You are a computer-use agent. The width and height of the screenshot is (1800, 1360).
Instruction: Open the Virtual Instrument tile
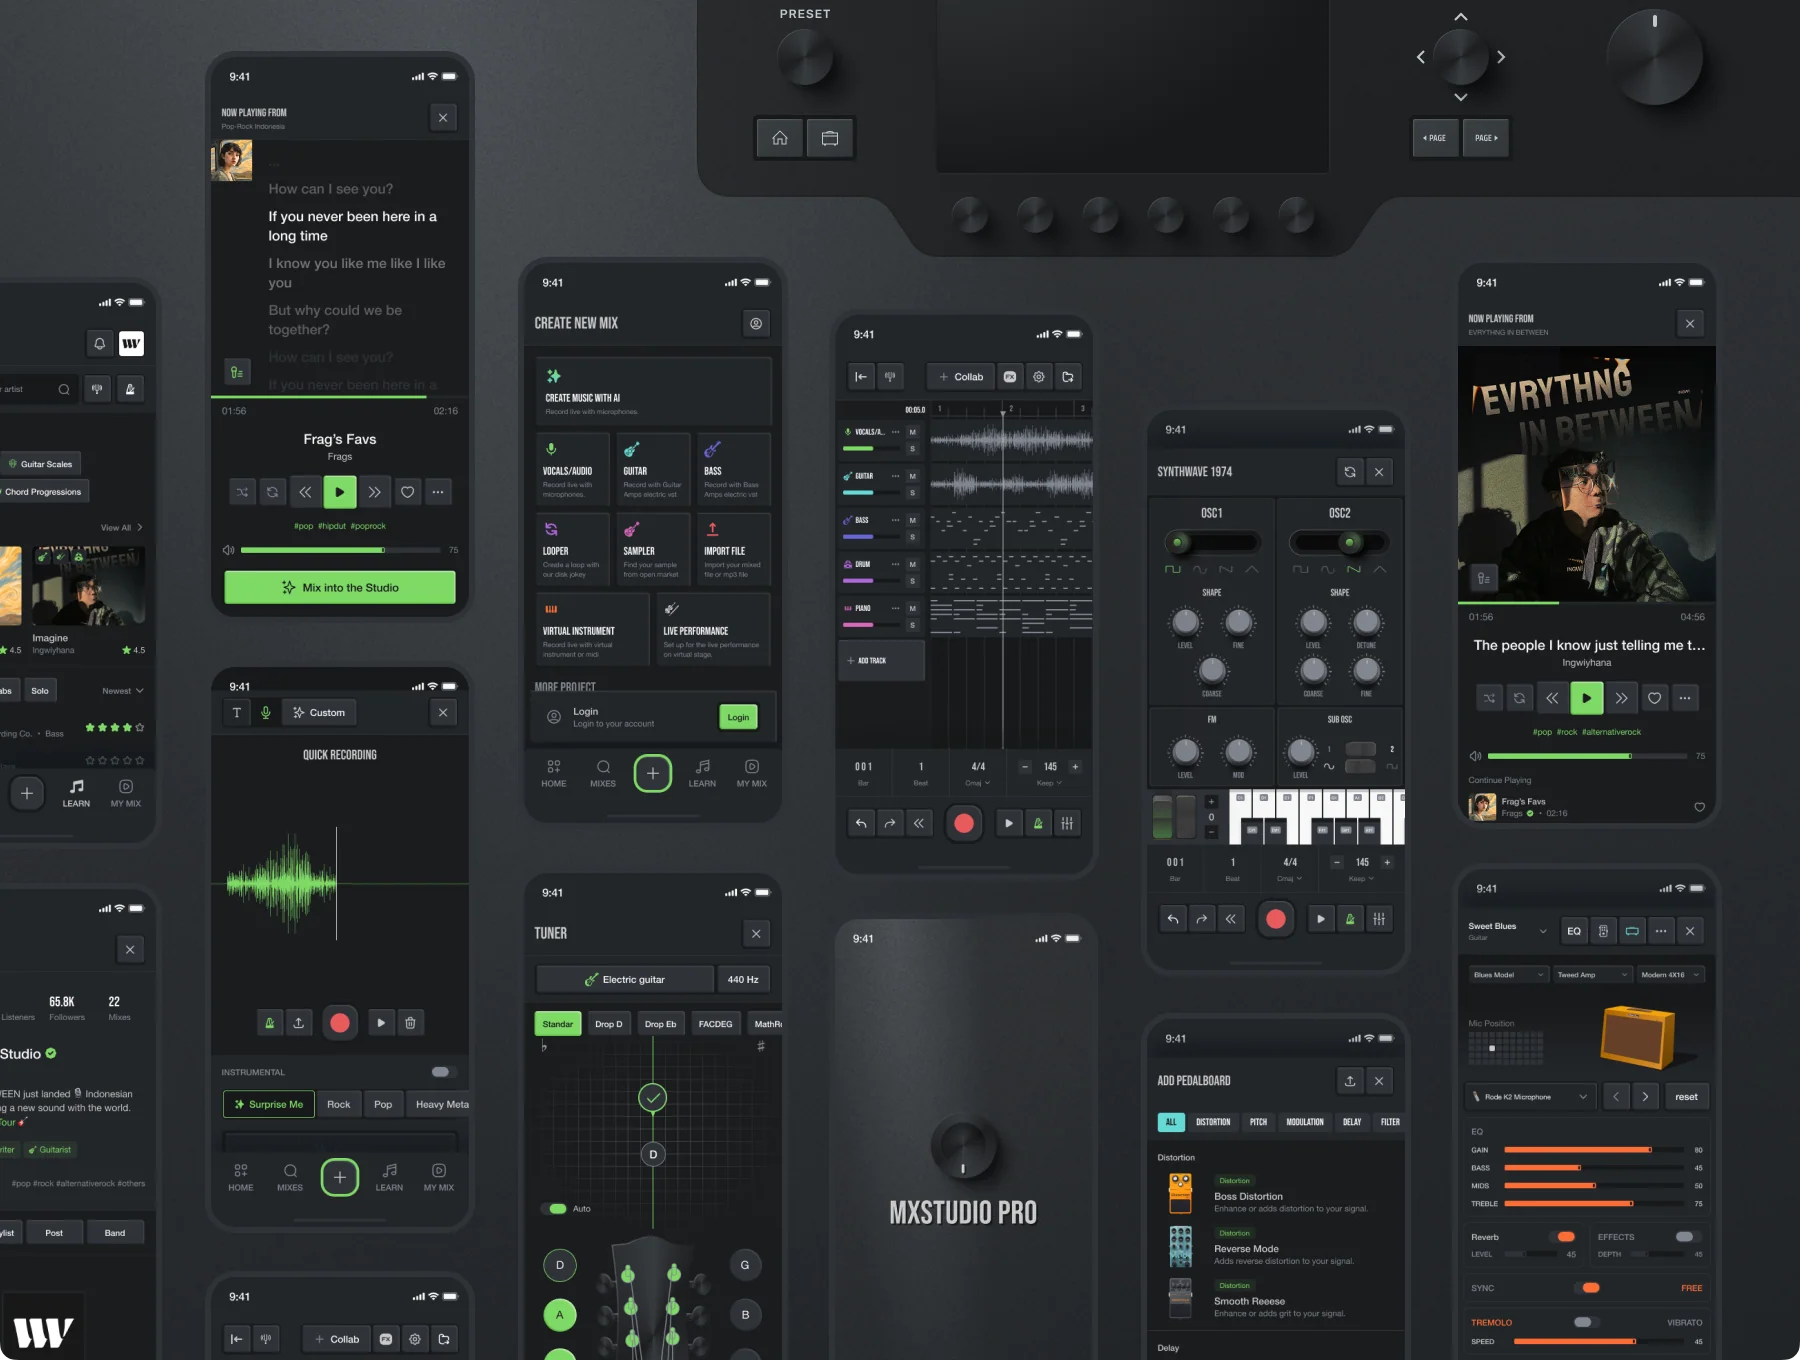coord(593,629)
